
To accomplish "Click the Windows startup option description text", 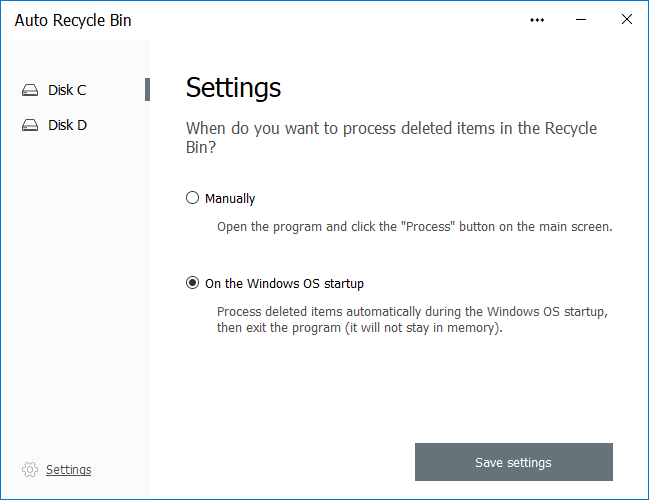I will [x=412, y=320].
